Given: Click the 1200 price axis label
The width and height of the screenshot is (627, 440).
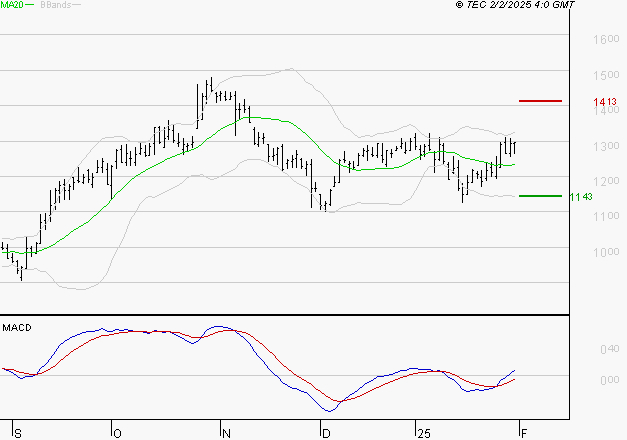Looking at the screenshot, I should point(606,181).
